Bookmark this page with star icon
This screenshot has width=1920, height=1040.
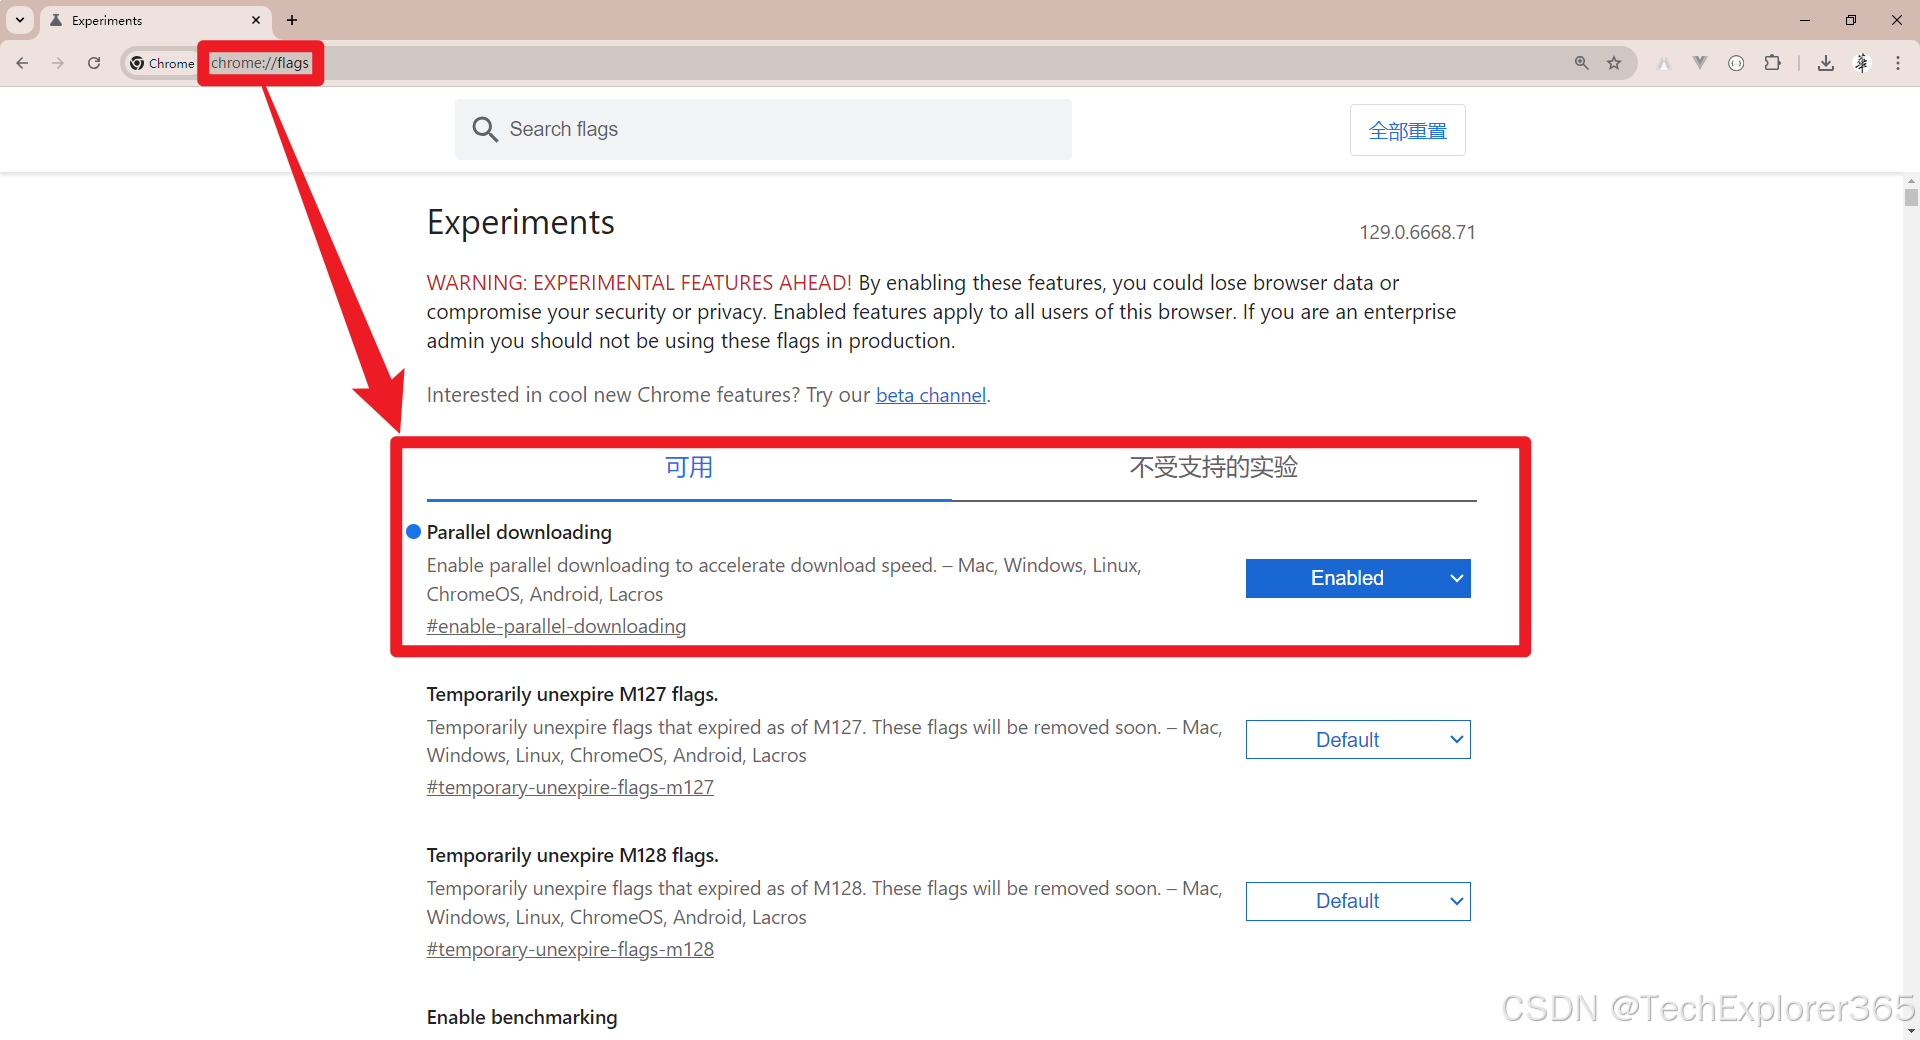(1614, 63)
